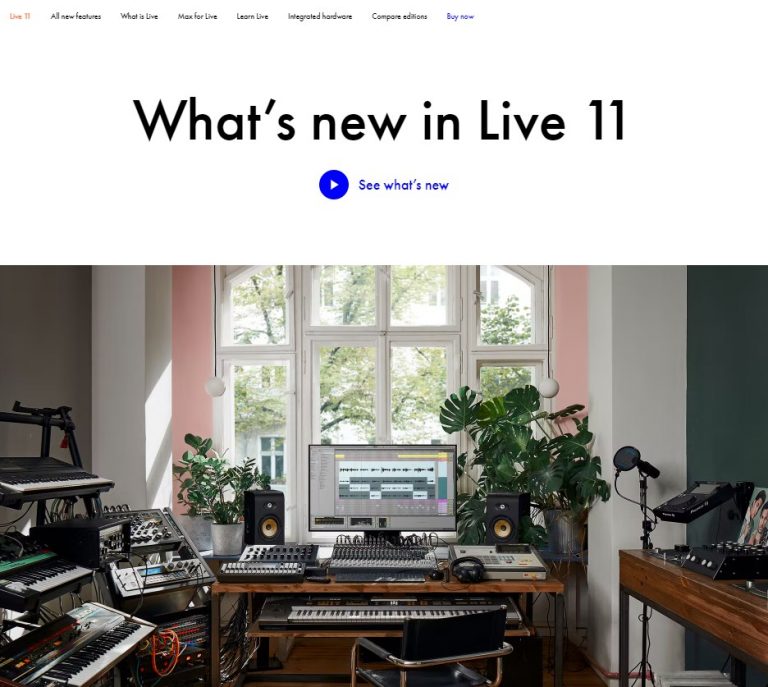
Task: Click the See what's new text link
Action: coord(403,185)
